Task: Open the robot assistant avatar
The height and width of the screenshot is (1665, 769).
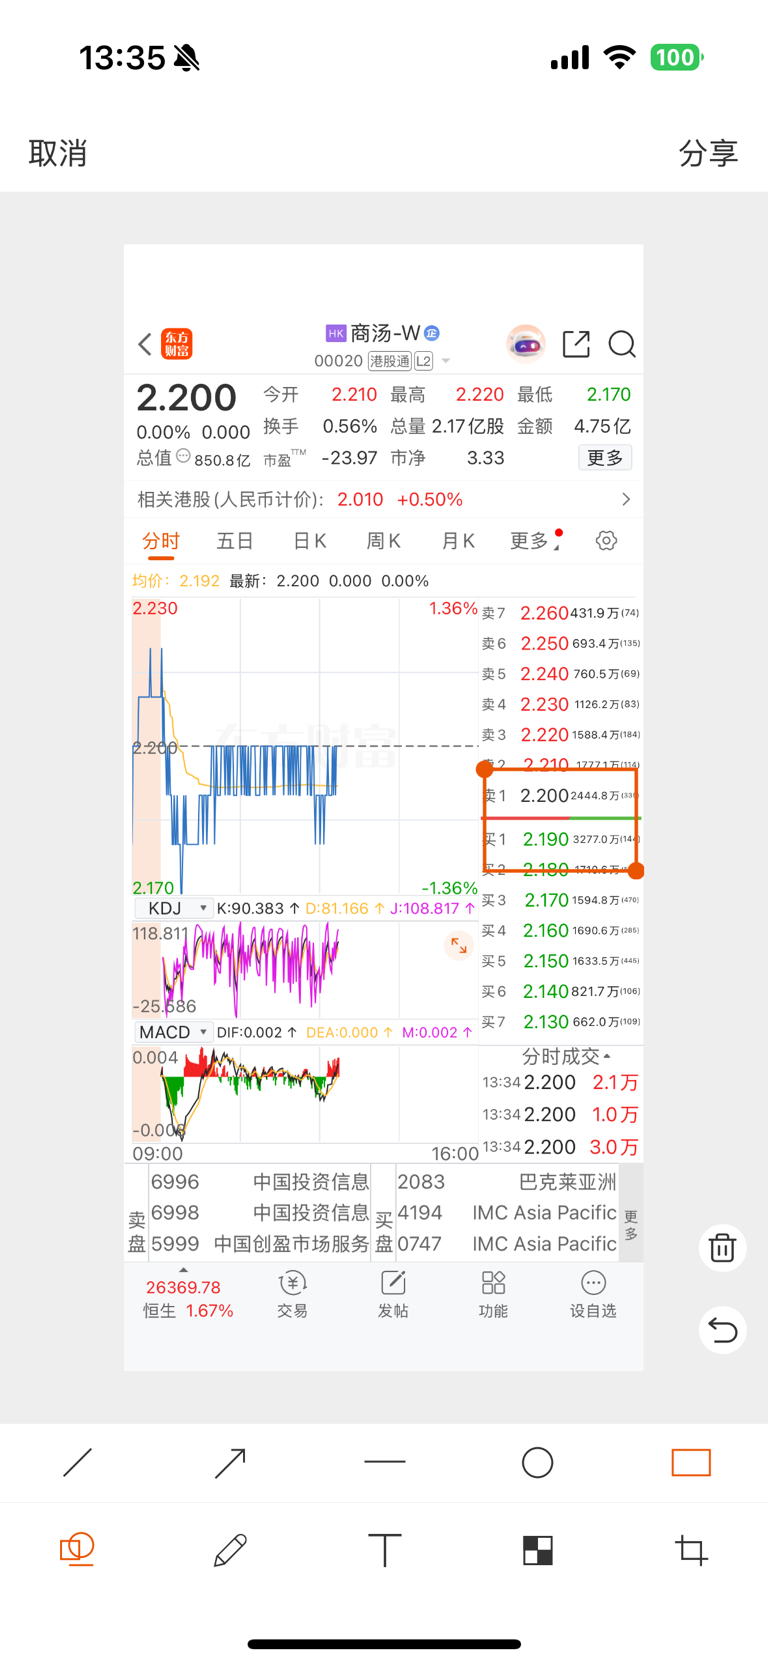Action: tap(525, 343)
